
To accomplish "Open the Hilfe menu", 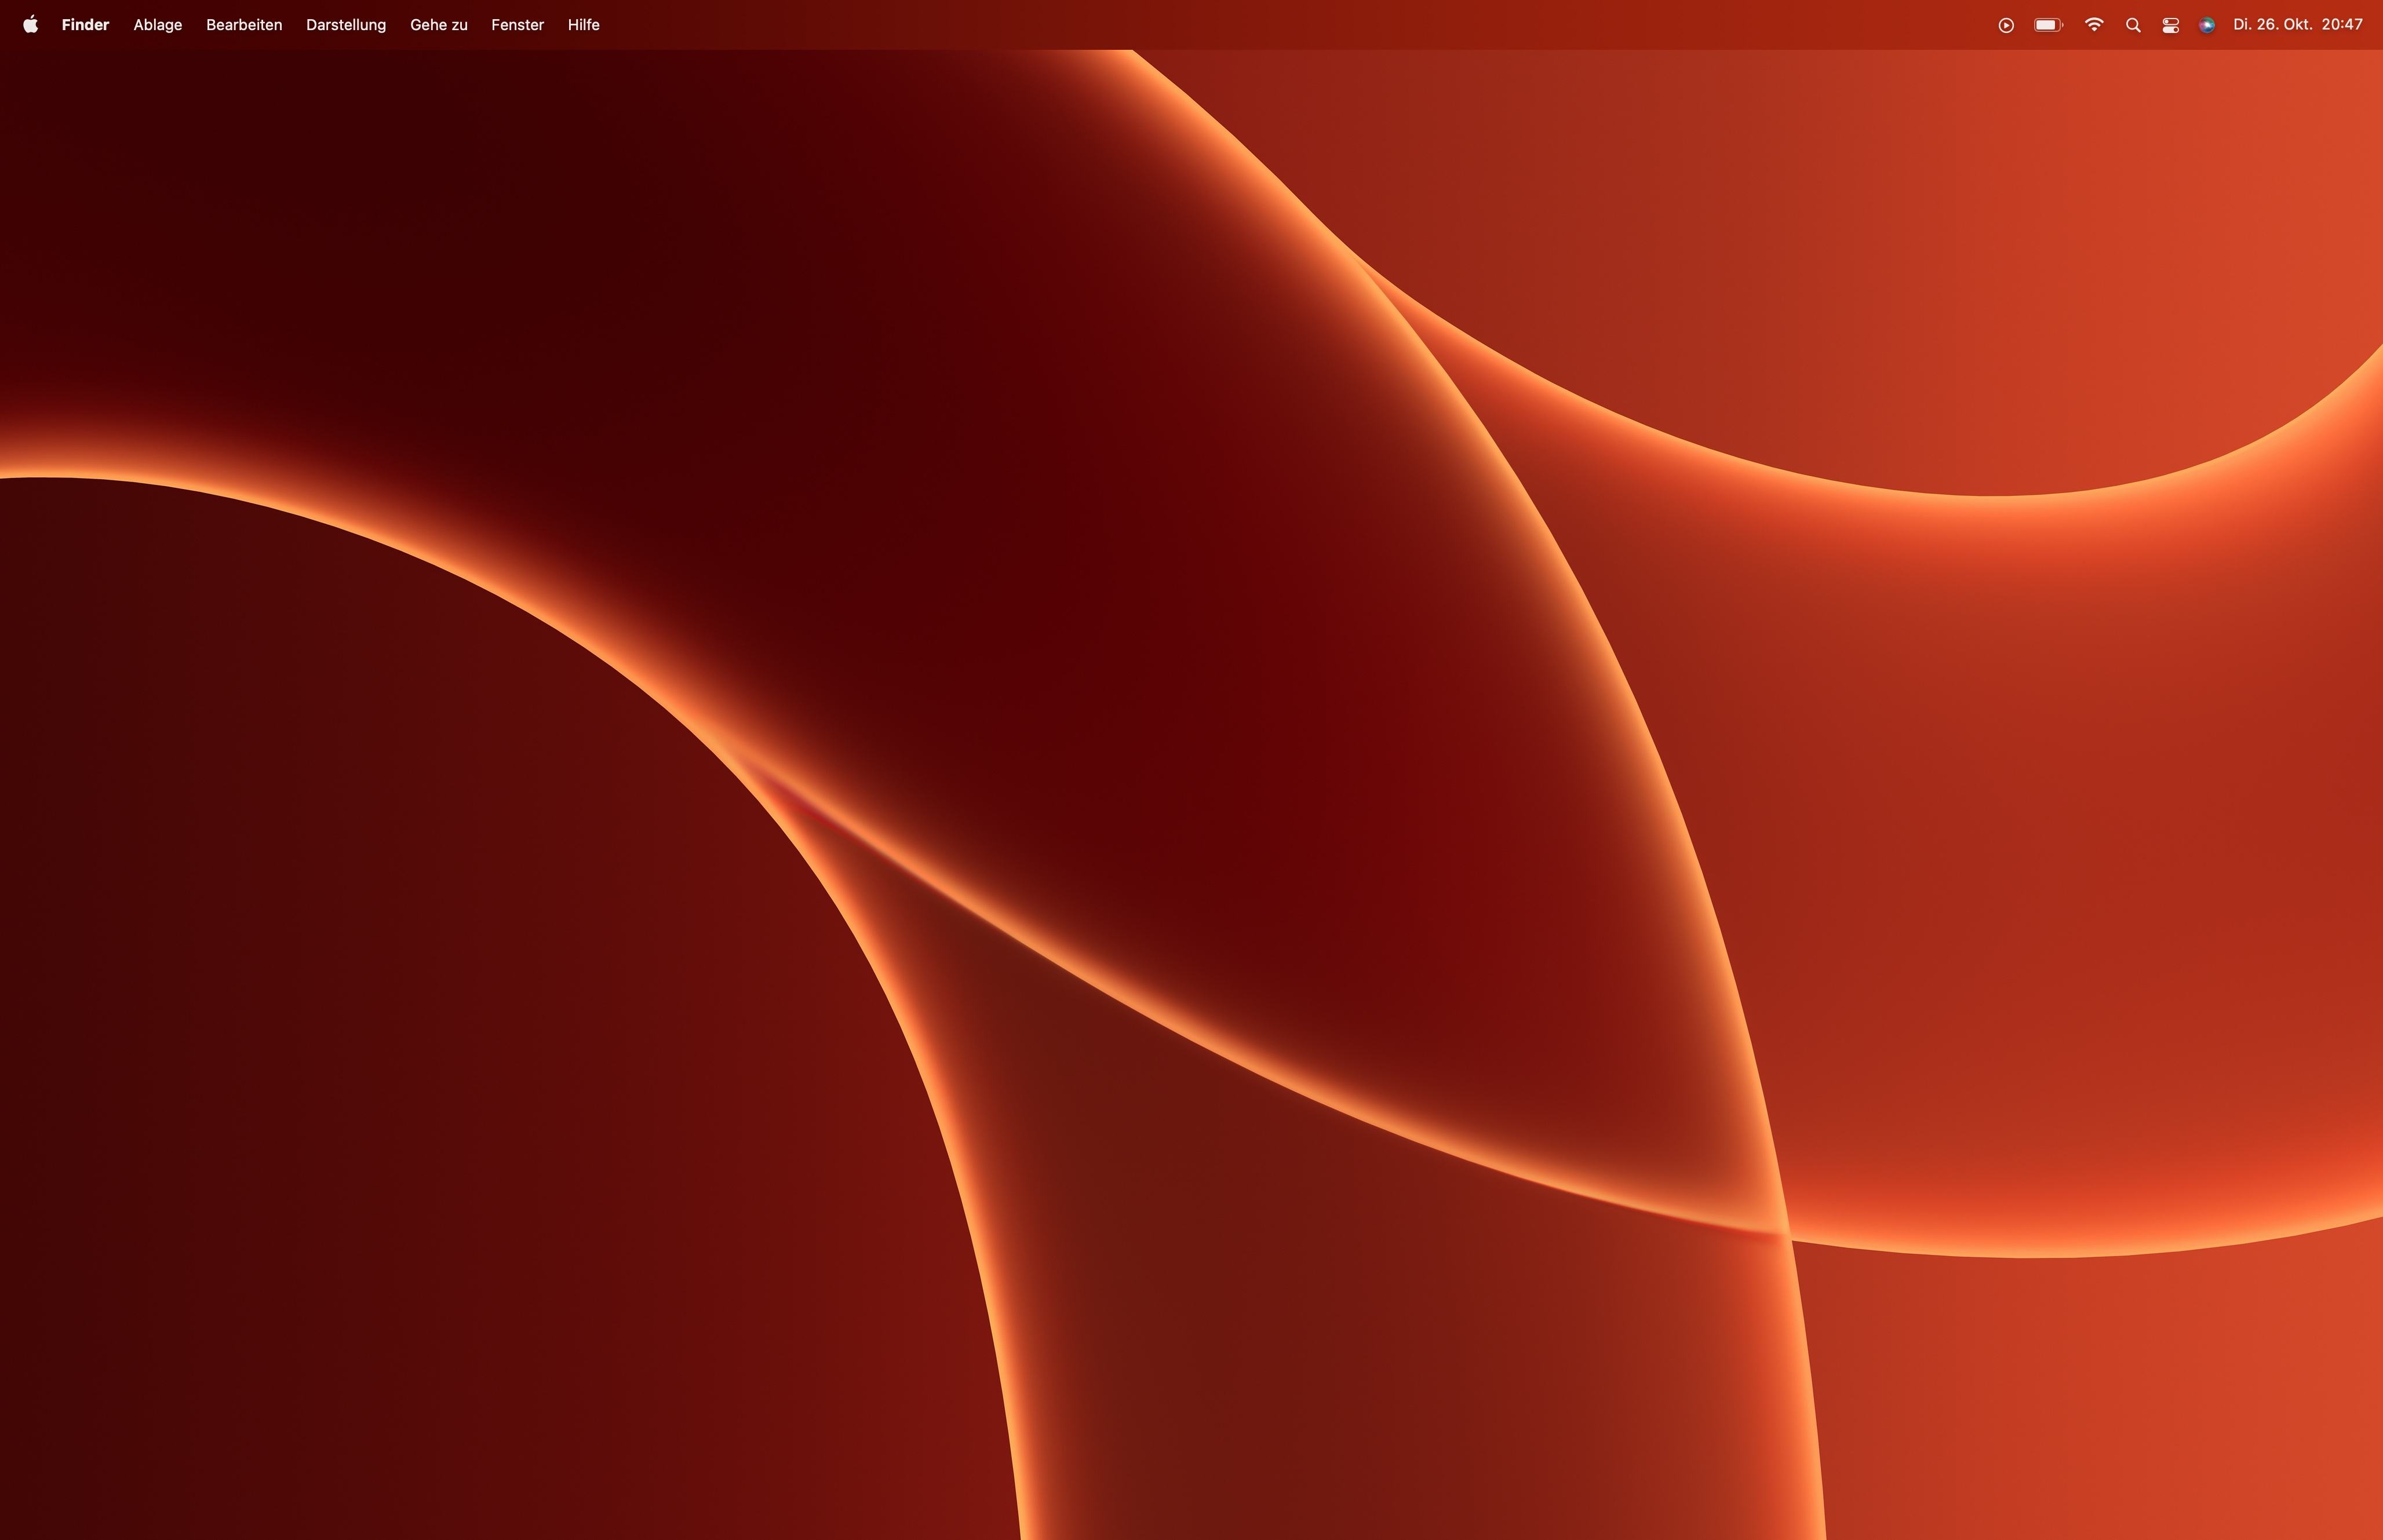I will pos(584,25).
